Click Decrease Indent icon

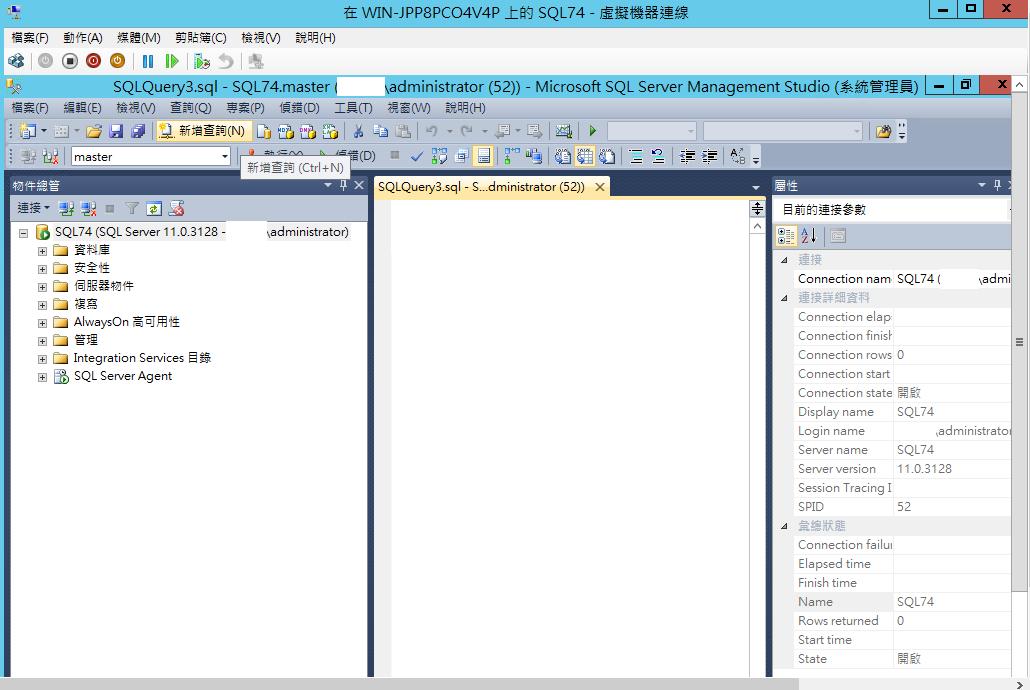(x=687, y=156)
